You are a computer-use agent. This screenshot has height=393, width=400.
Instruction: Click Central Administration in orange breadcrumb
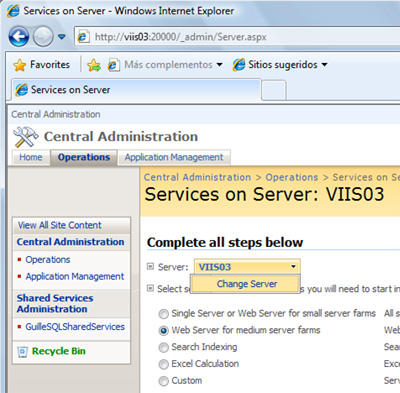tap(197, 177)
